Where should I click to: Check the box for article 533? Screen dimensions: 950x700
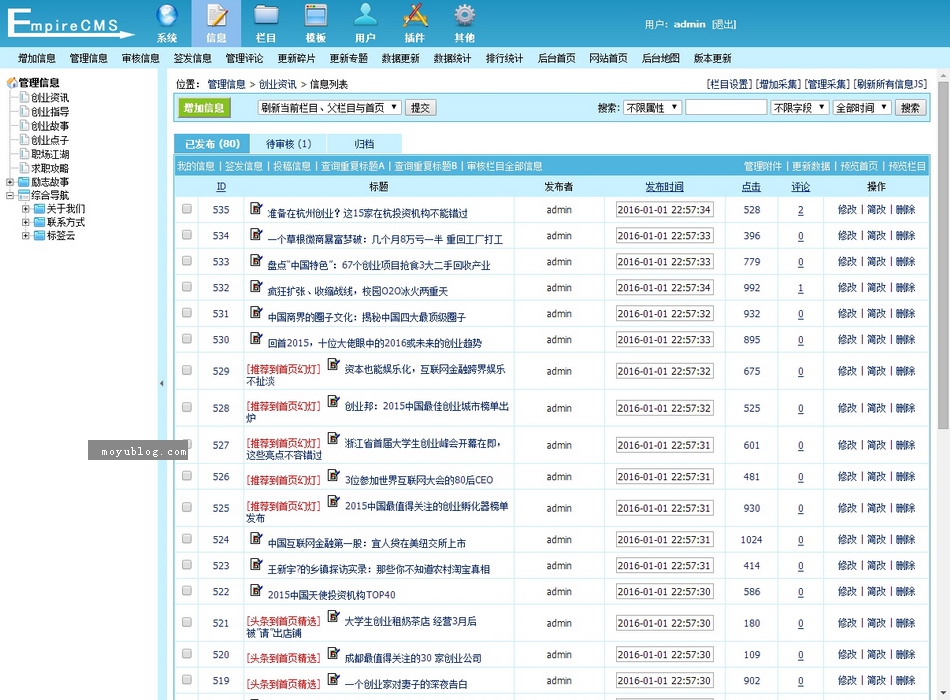click(187, 261)
